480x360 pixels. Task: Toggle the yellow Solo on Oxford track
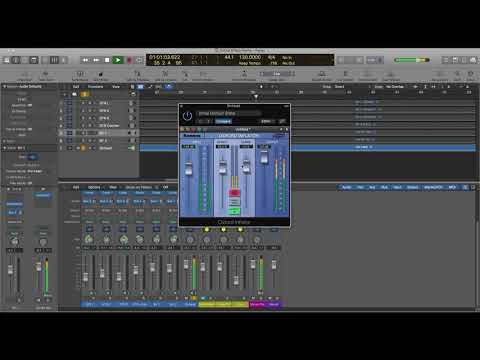[83, 148]
